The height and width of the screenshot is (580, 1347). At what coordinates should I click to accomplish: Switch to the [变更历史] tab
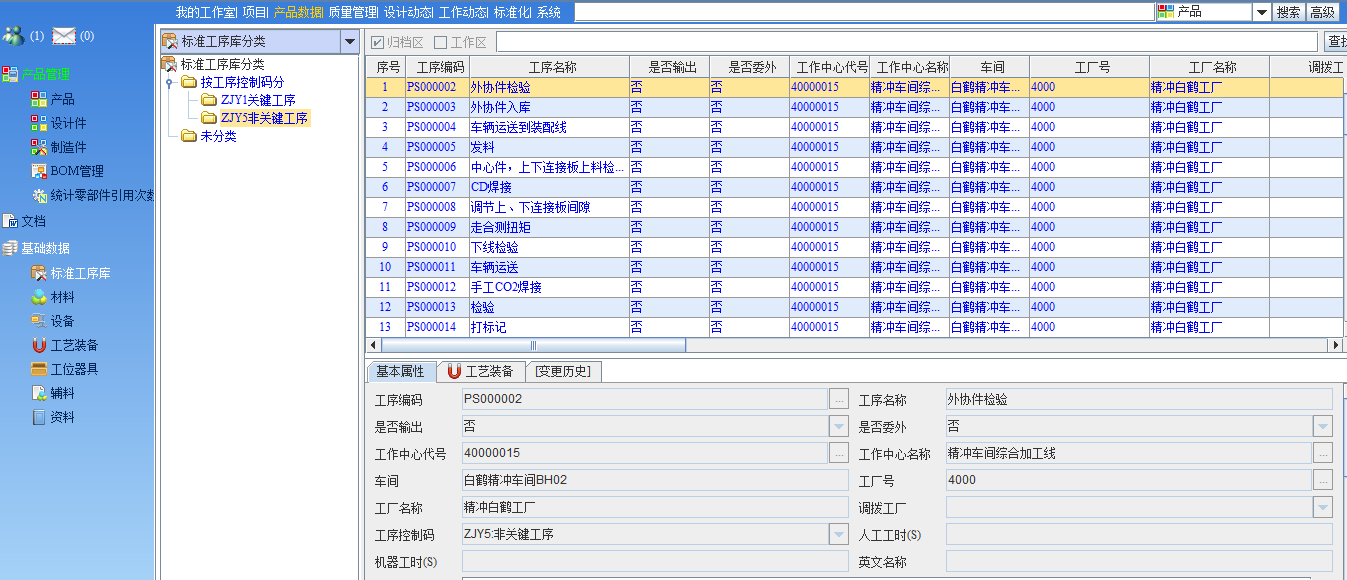pyautogui.click(x=563, y=371)
